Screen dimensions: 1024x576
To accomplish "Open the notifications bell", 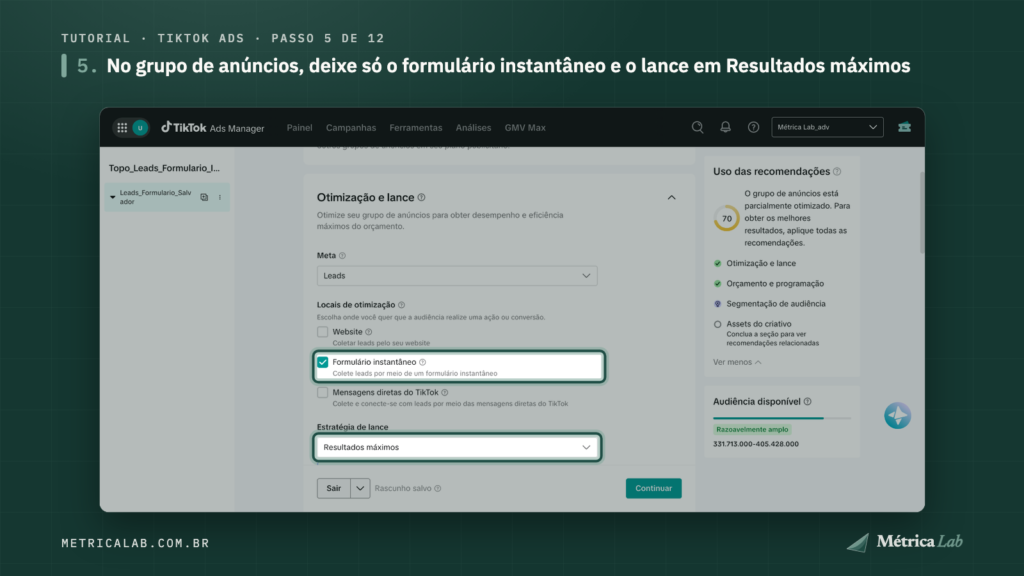I will (726, 127).
